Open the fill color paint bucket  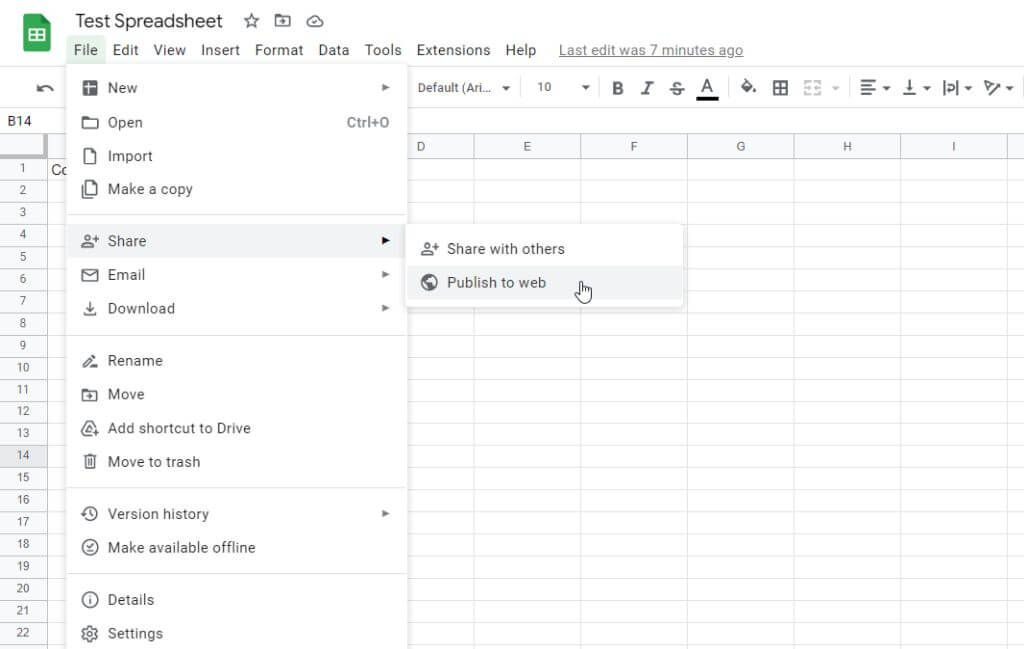tap(748, 87)
